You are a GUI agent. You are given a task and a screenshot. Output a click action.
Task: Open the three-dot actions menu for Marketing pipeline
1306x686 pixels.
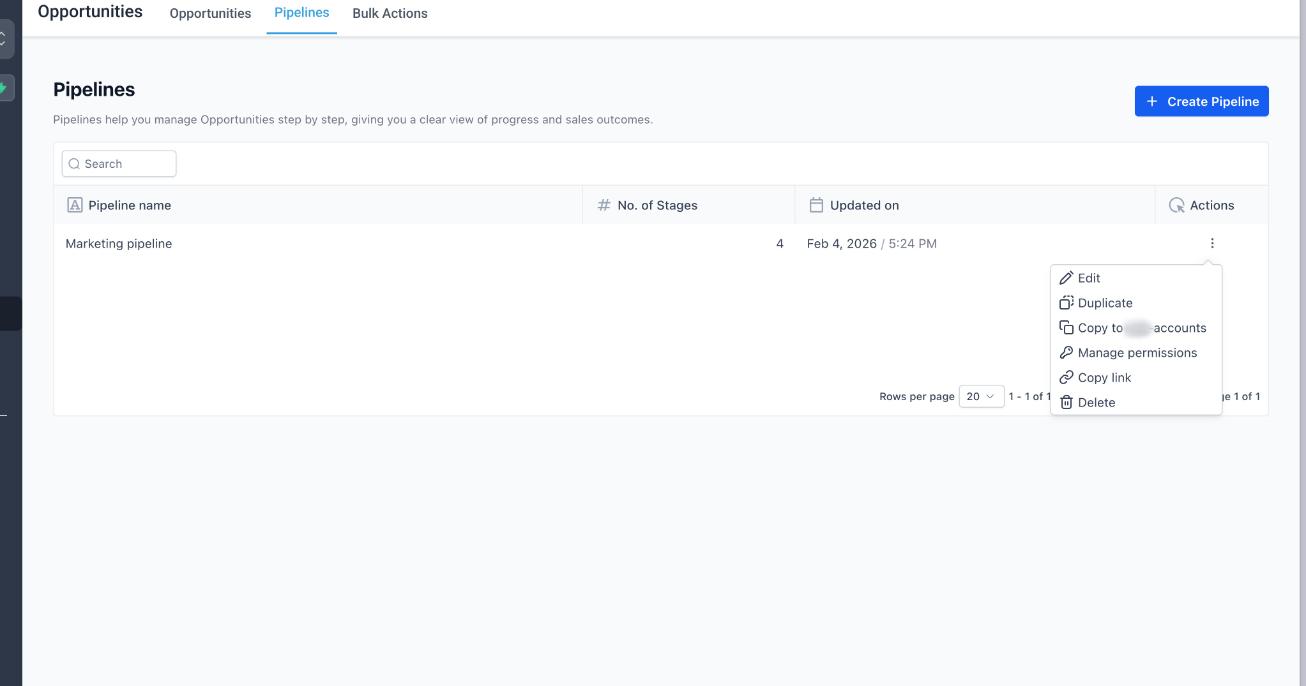pyautogui.click(x=1211, y=243)
